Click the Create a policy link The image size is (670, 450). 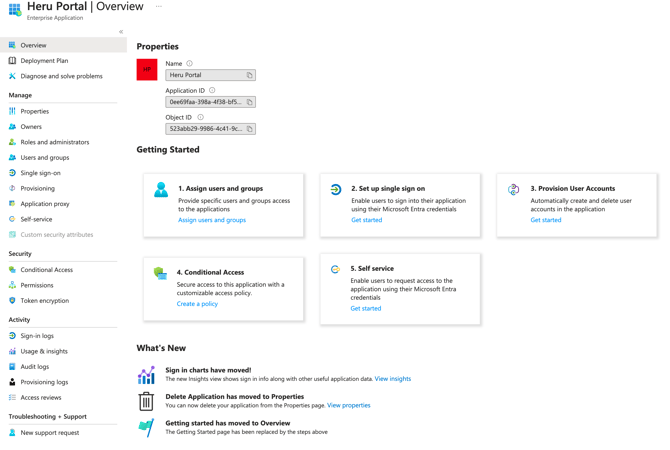click(197, 304)
